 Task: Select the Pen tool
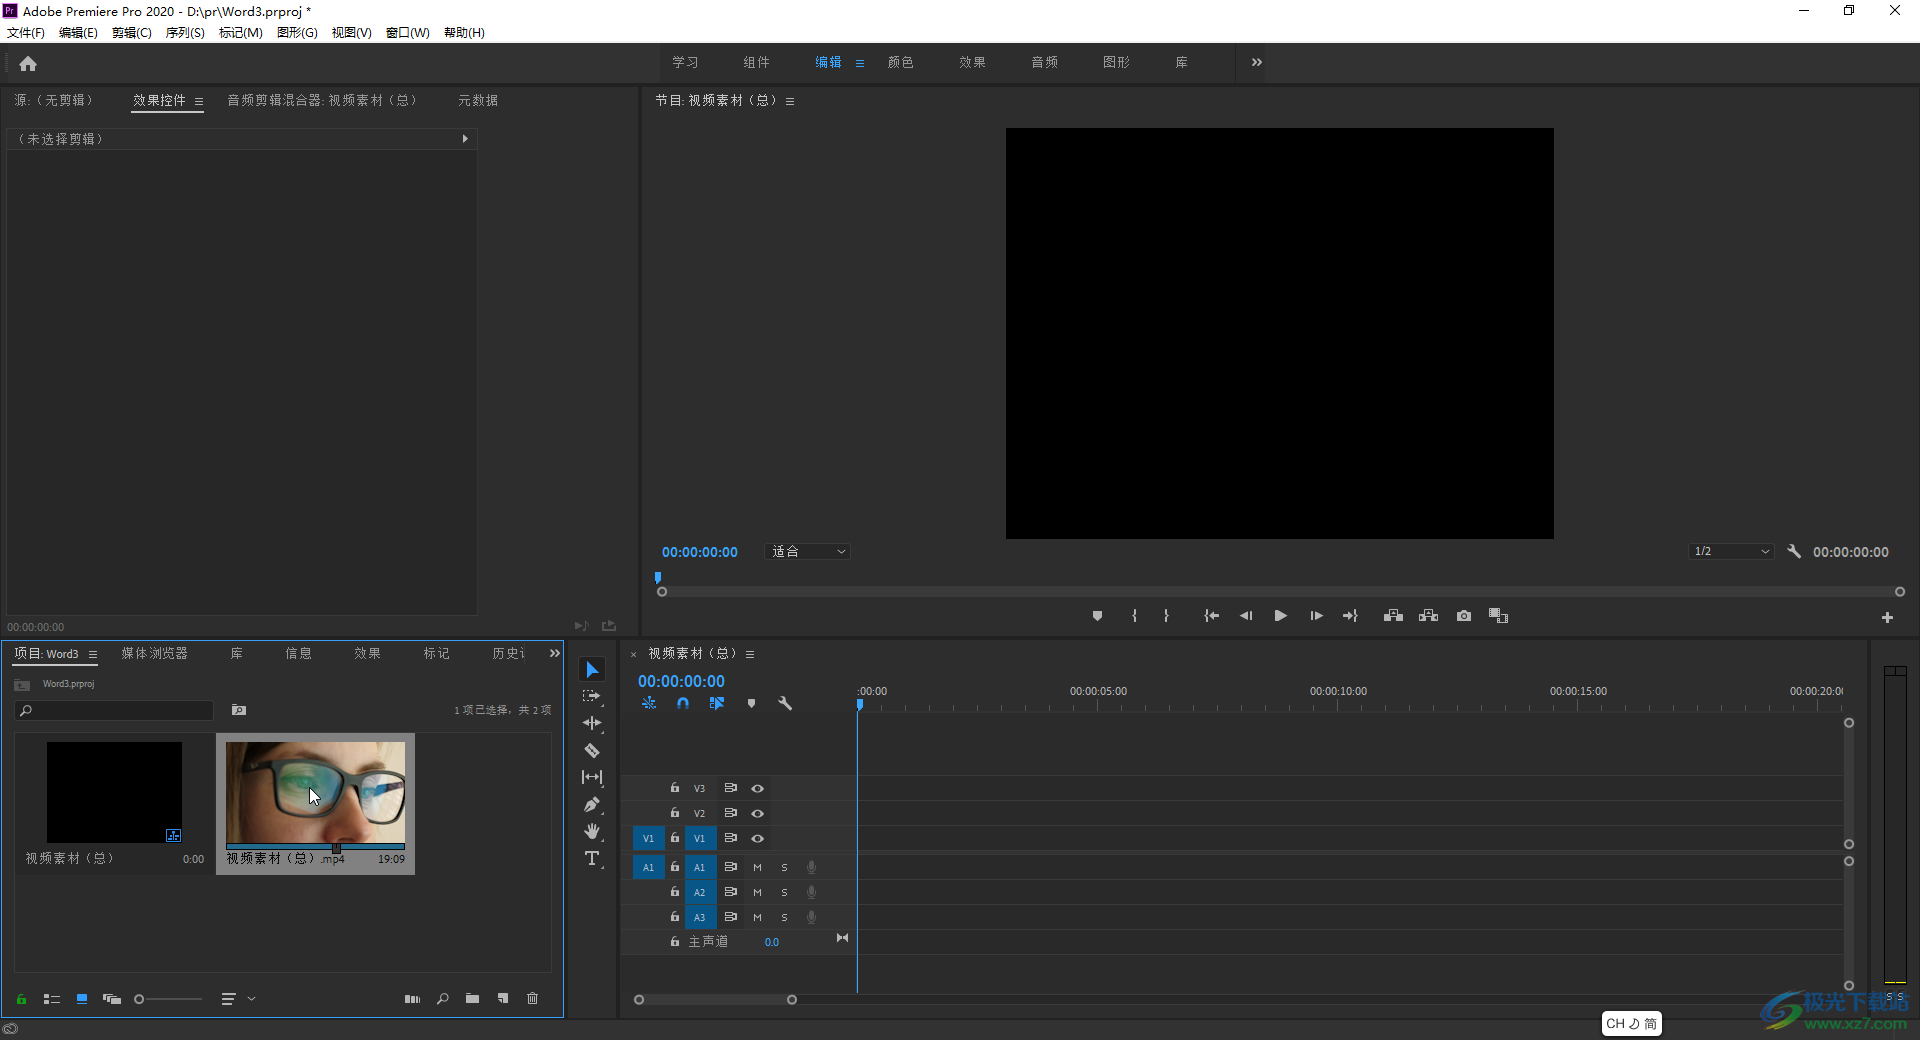tap(592, 804)
